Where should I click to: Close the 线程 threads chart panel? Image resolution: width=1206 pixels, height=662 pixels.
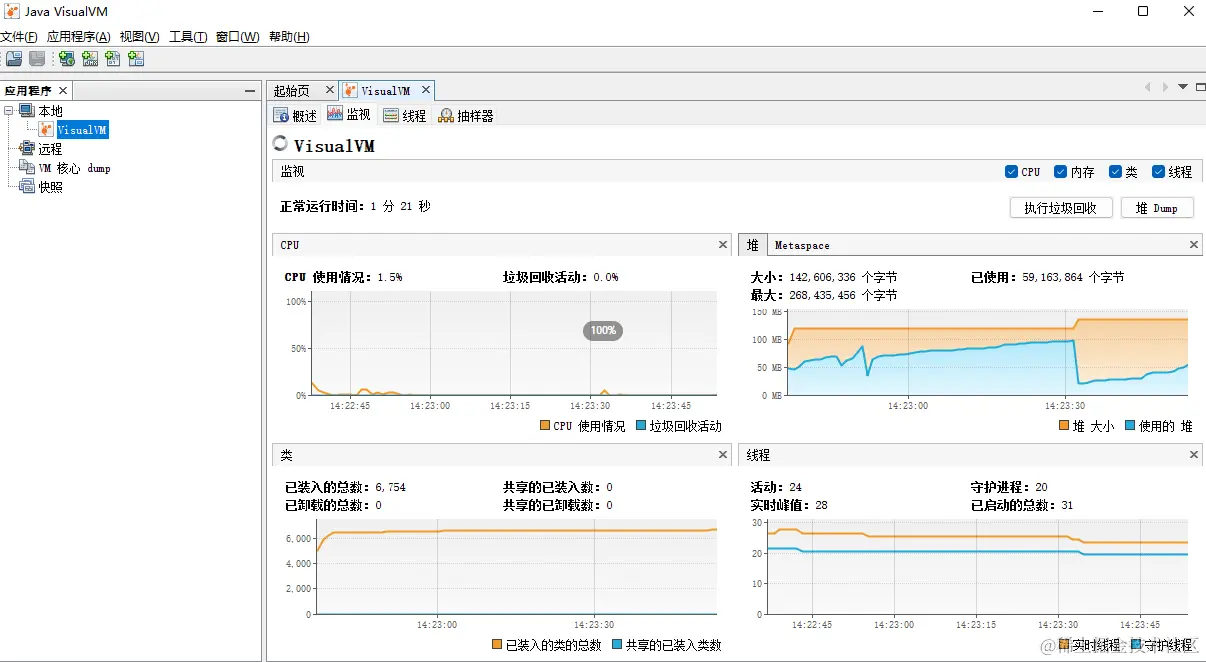1194,455
